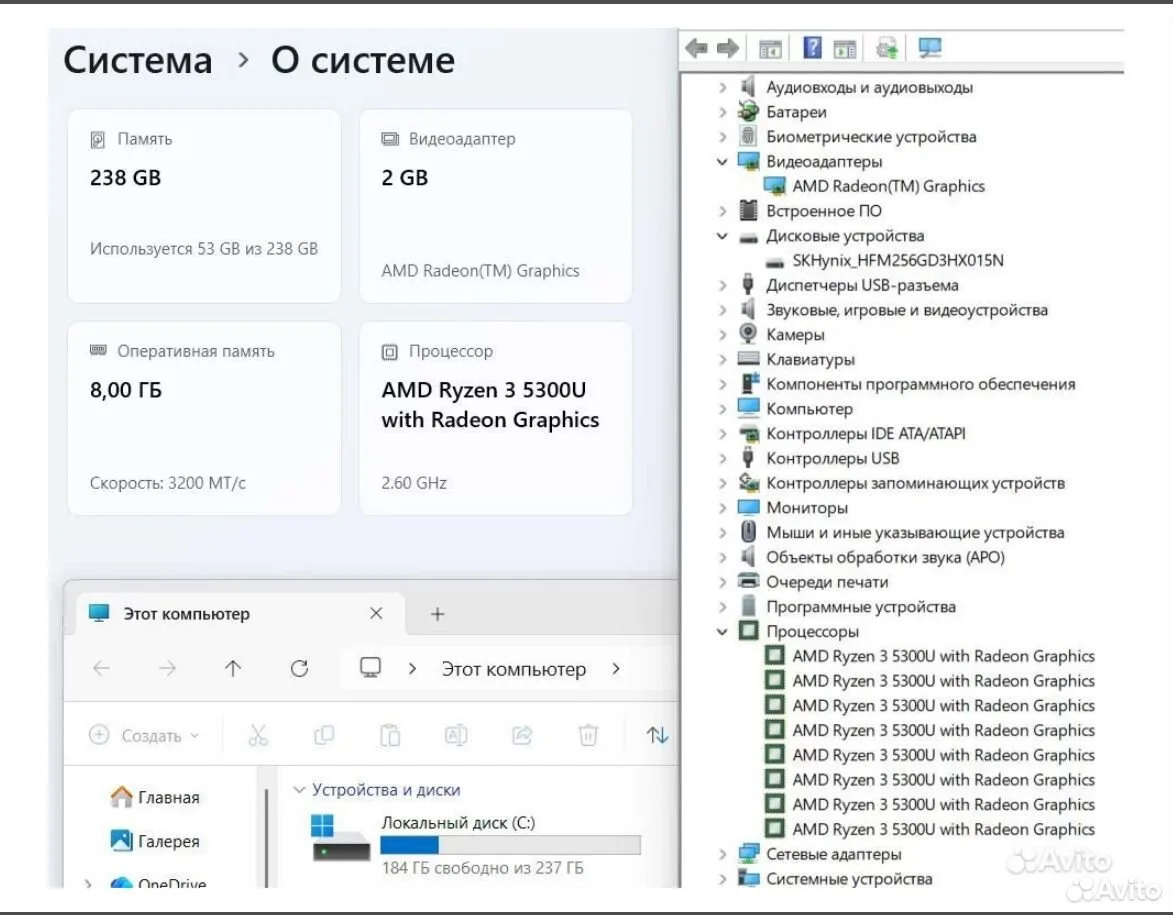Screen dimensions: 1173x915
Task: Collapse the Дисковые устройства node
Action: (x=722, y=236)
